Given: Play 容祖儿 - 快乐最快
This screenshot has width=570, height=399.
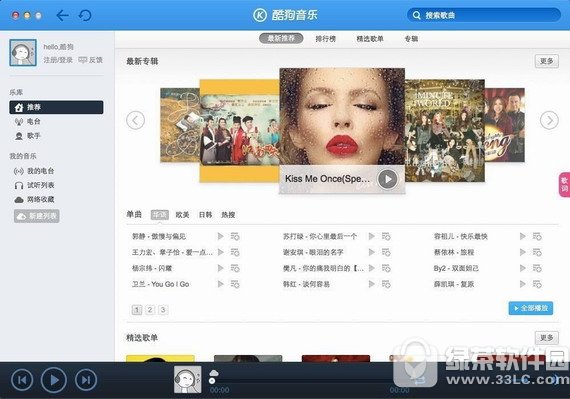Looking at the screenshot, I should [522, 237].
